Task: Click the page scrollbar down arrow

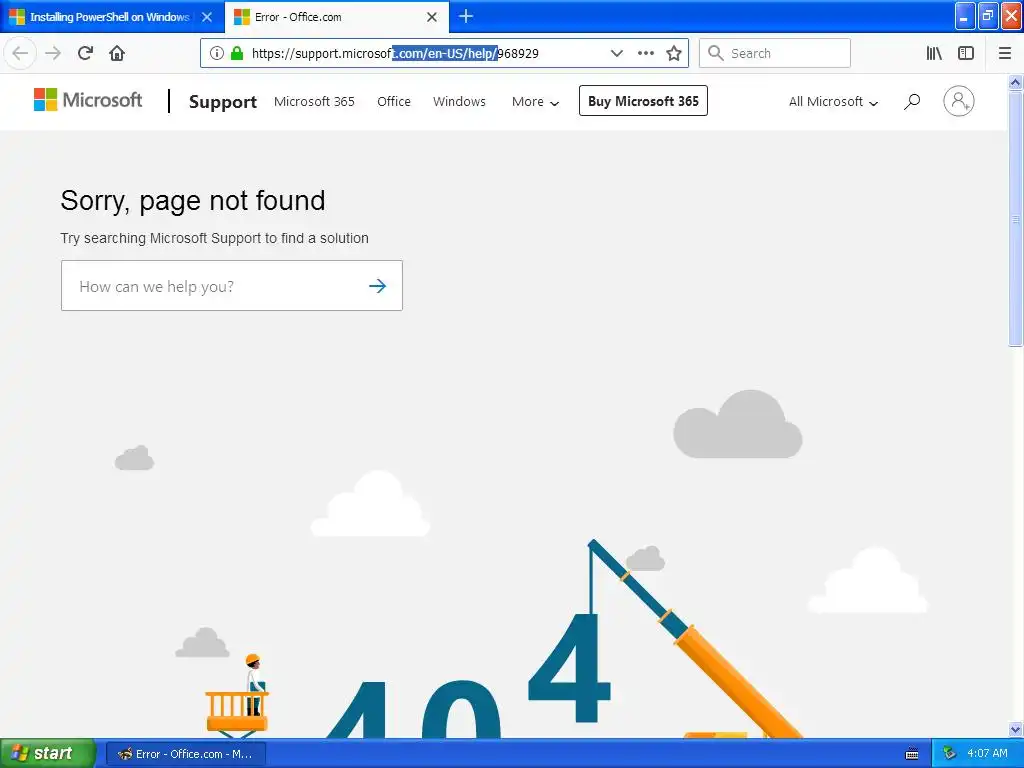Action: point(1016,729)
